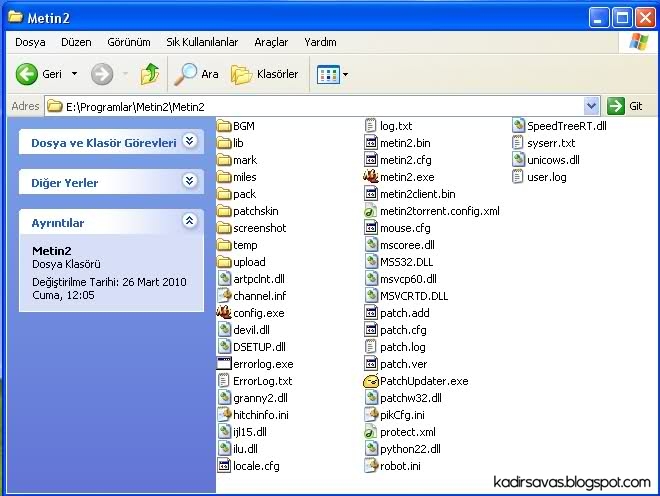The width and height of the screenshot is (660, 496).
Task: Open the Düzen menu
Action: pyautogui.click(x=76, y=42)
